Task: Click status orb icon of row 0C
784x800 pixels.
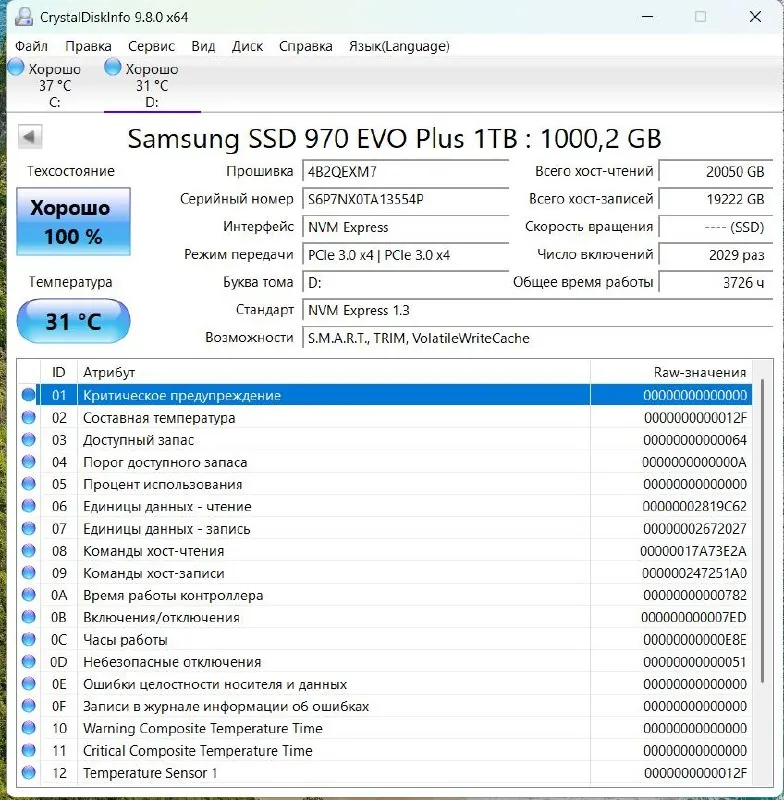Action: pyautogui.click(x=29, y=639)
